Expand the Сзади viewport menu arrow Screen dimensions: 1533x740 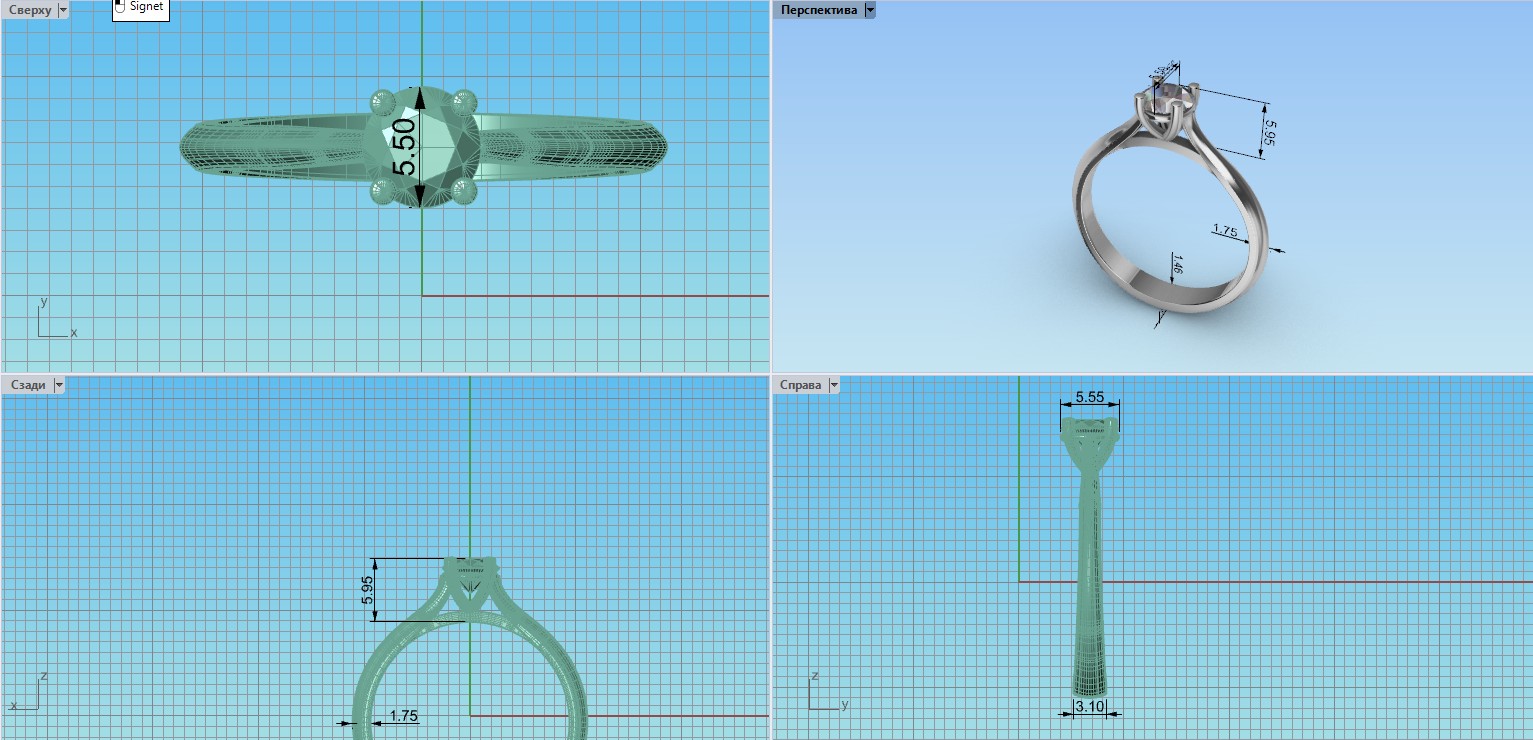(58, 385)
